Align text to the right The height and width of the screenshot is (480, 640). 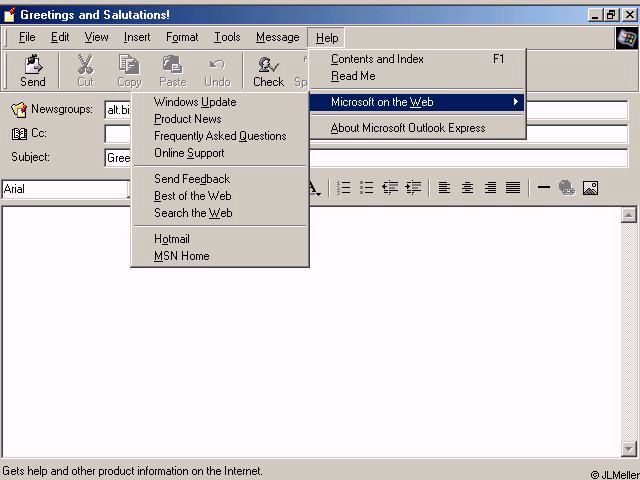coord(490,188)
